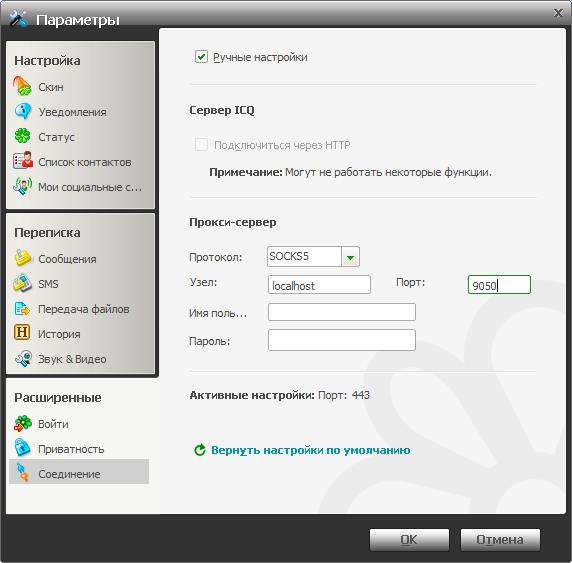Click the История H icon

click(22, 332)
